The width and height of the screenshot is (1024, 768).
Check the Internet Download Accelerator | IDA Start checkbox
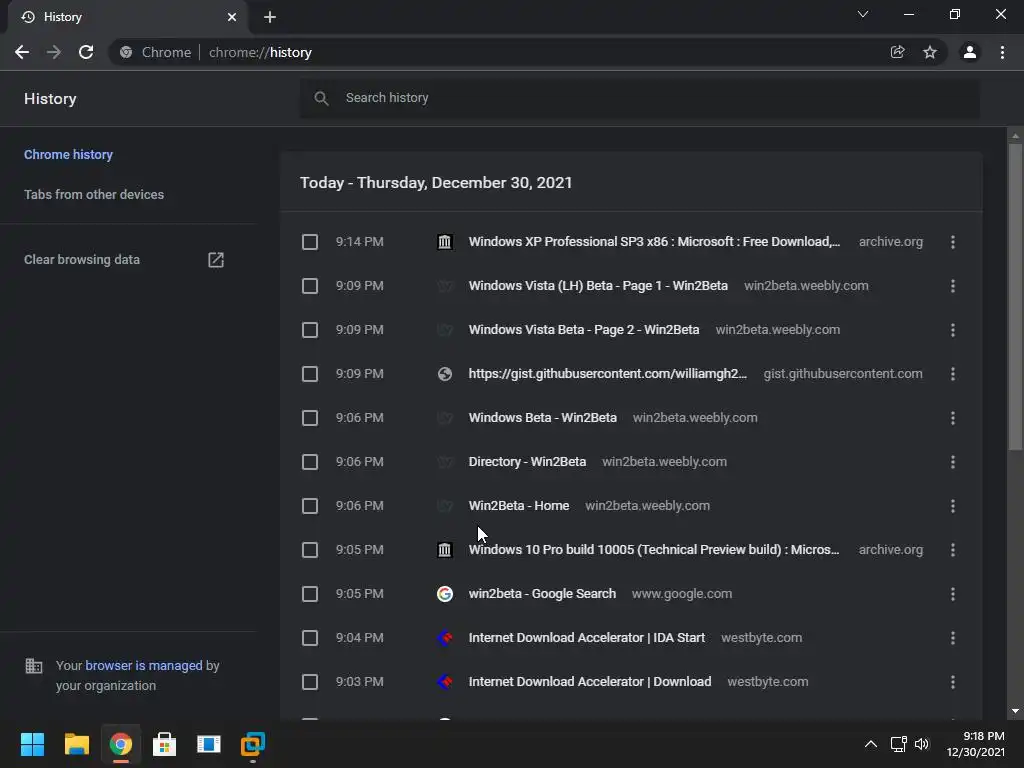pyautogui.click(x=310, y=638)
